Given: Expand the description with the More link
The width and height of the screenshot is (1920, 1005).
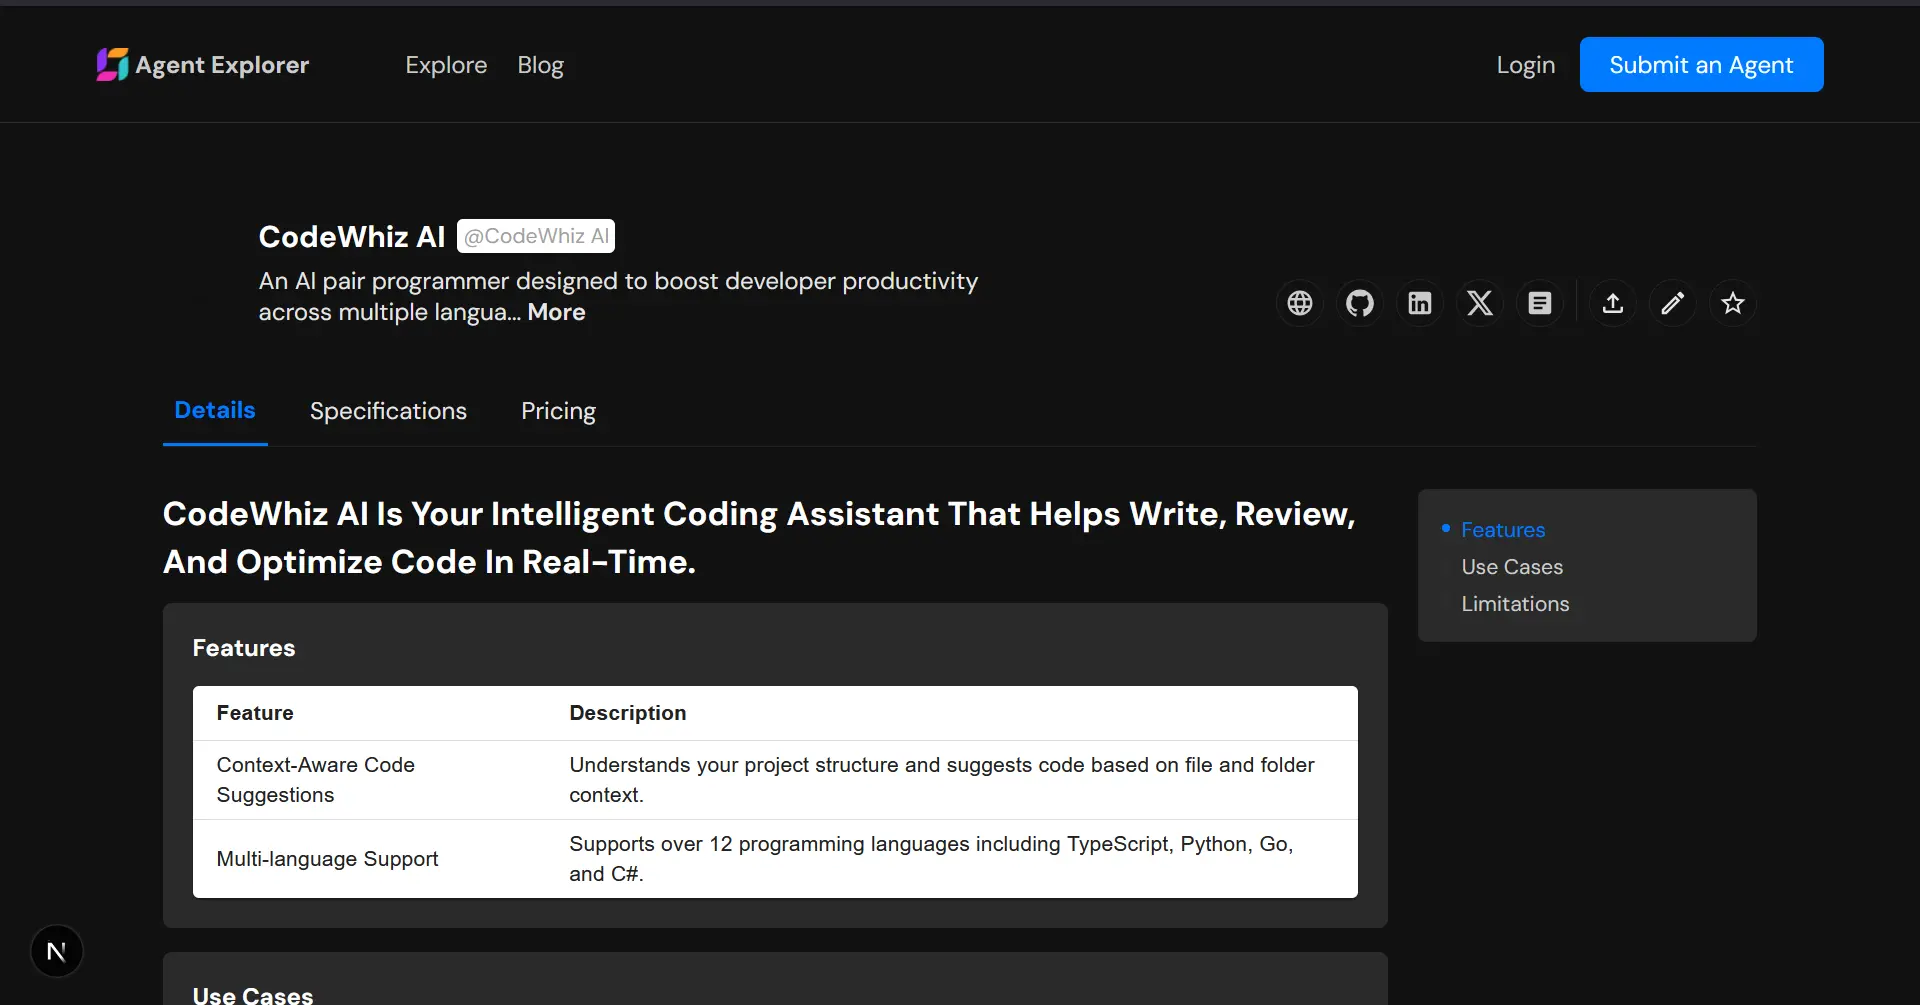Looking at the screenshot, I should coord(557,312).
